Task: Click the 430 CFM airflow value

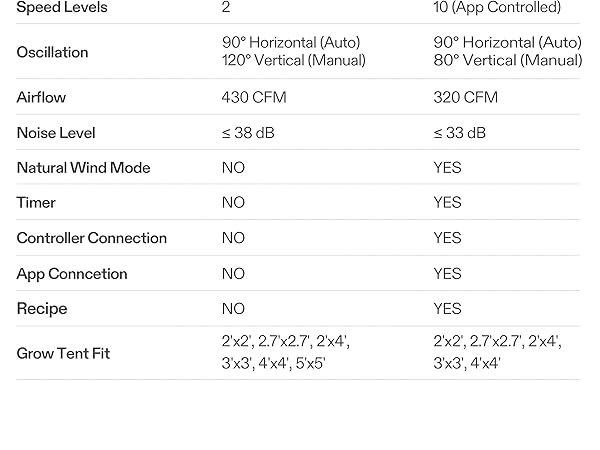Action: click(x=249, y=98)
